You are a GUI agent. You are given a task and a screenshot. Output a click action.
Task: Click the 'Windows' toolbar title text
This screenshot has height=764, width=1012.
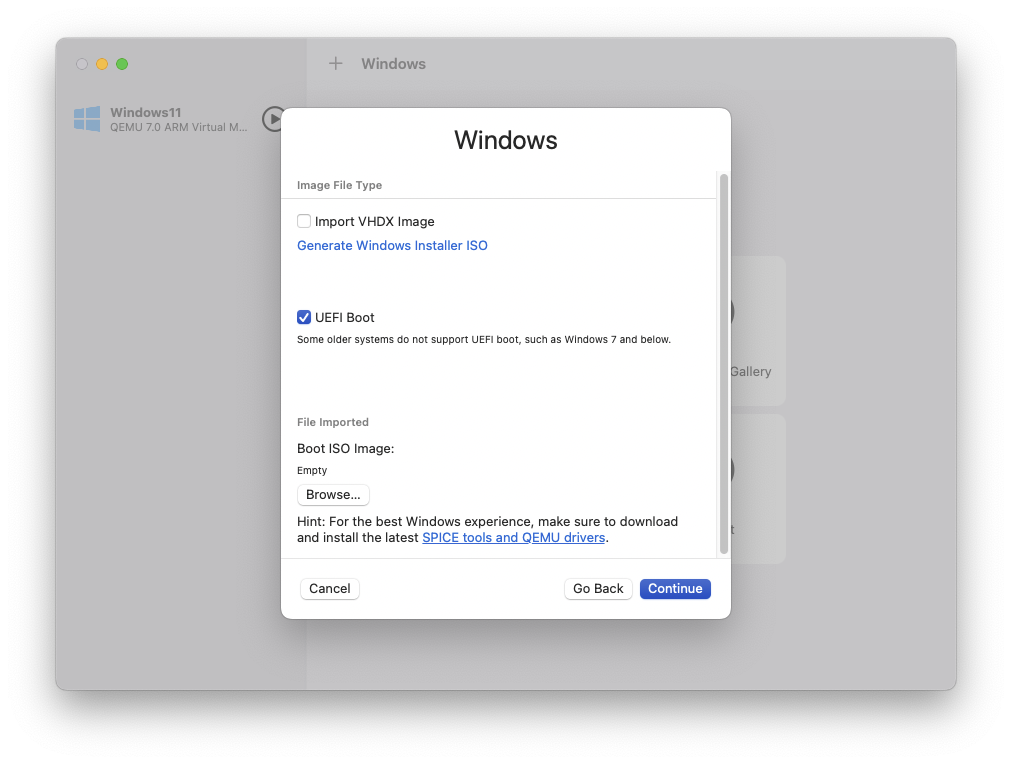394,64
